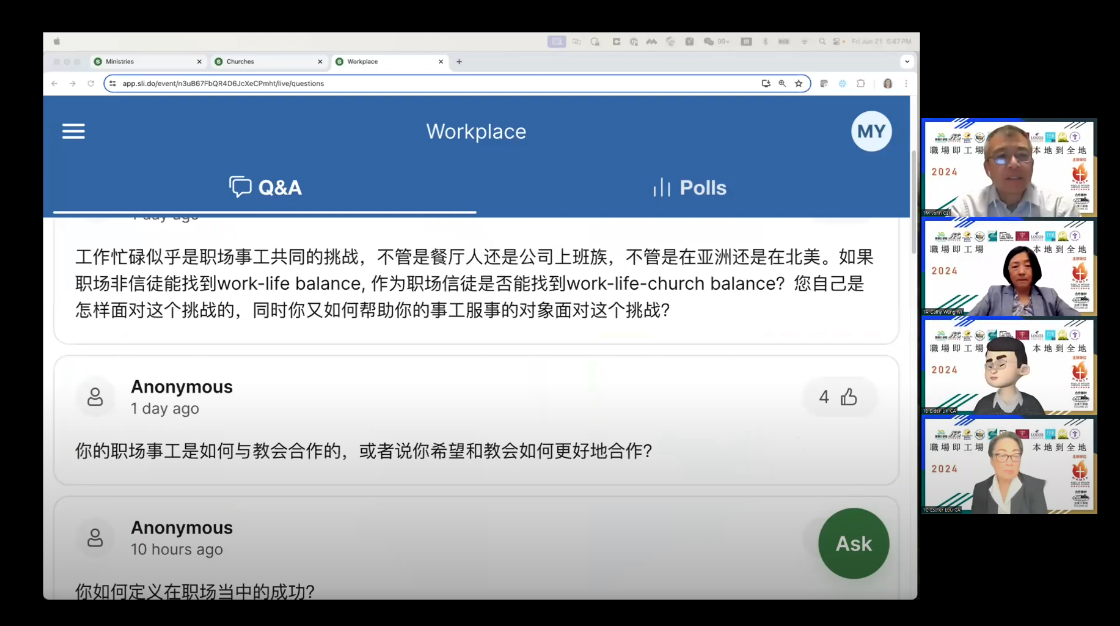The image size is (1120, 626).
Task: Click the work-life balance question text
Action: tap(474, 284)
